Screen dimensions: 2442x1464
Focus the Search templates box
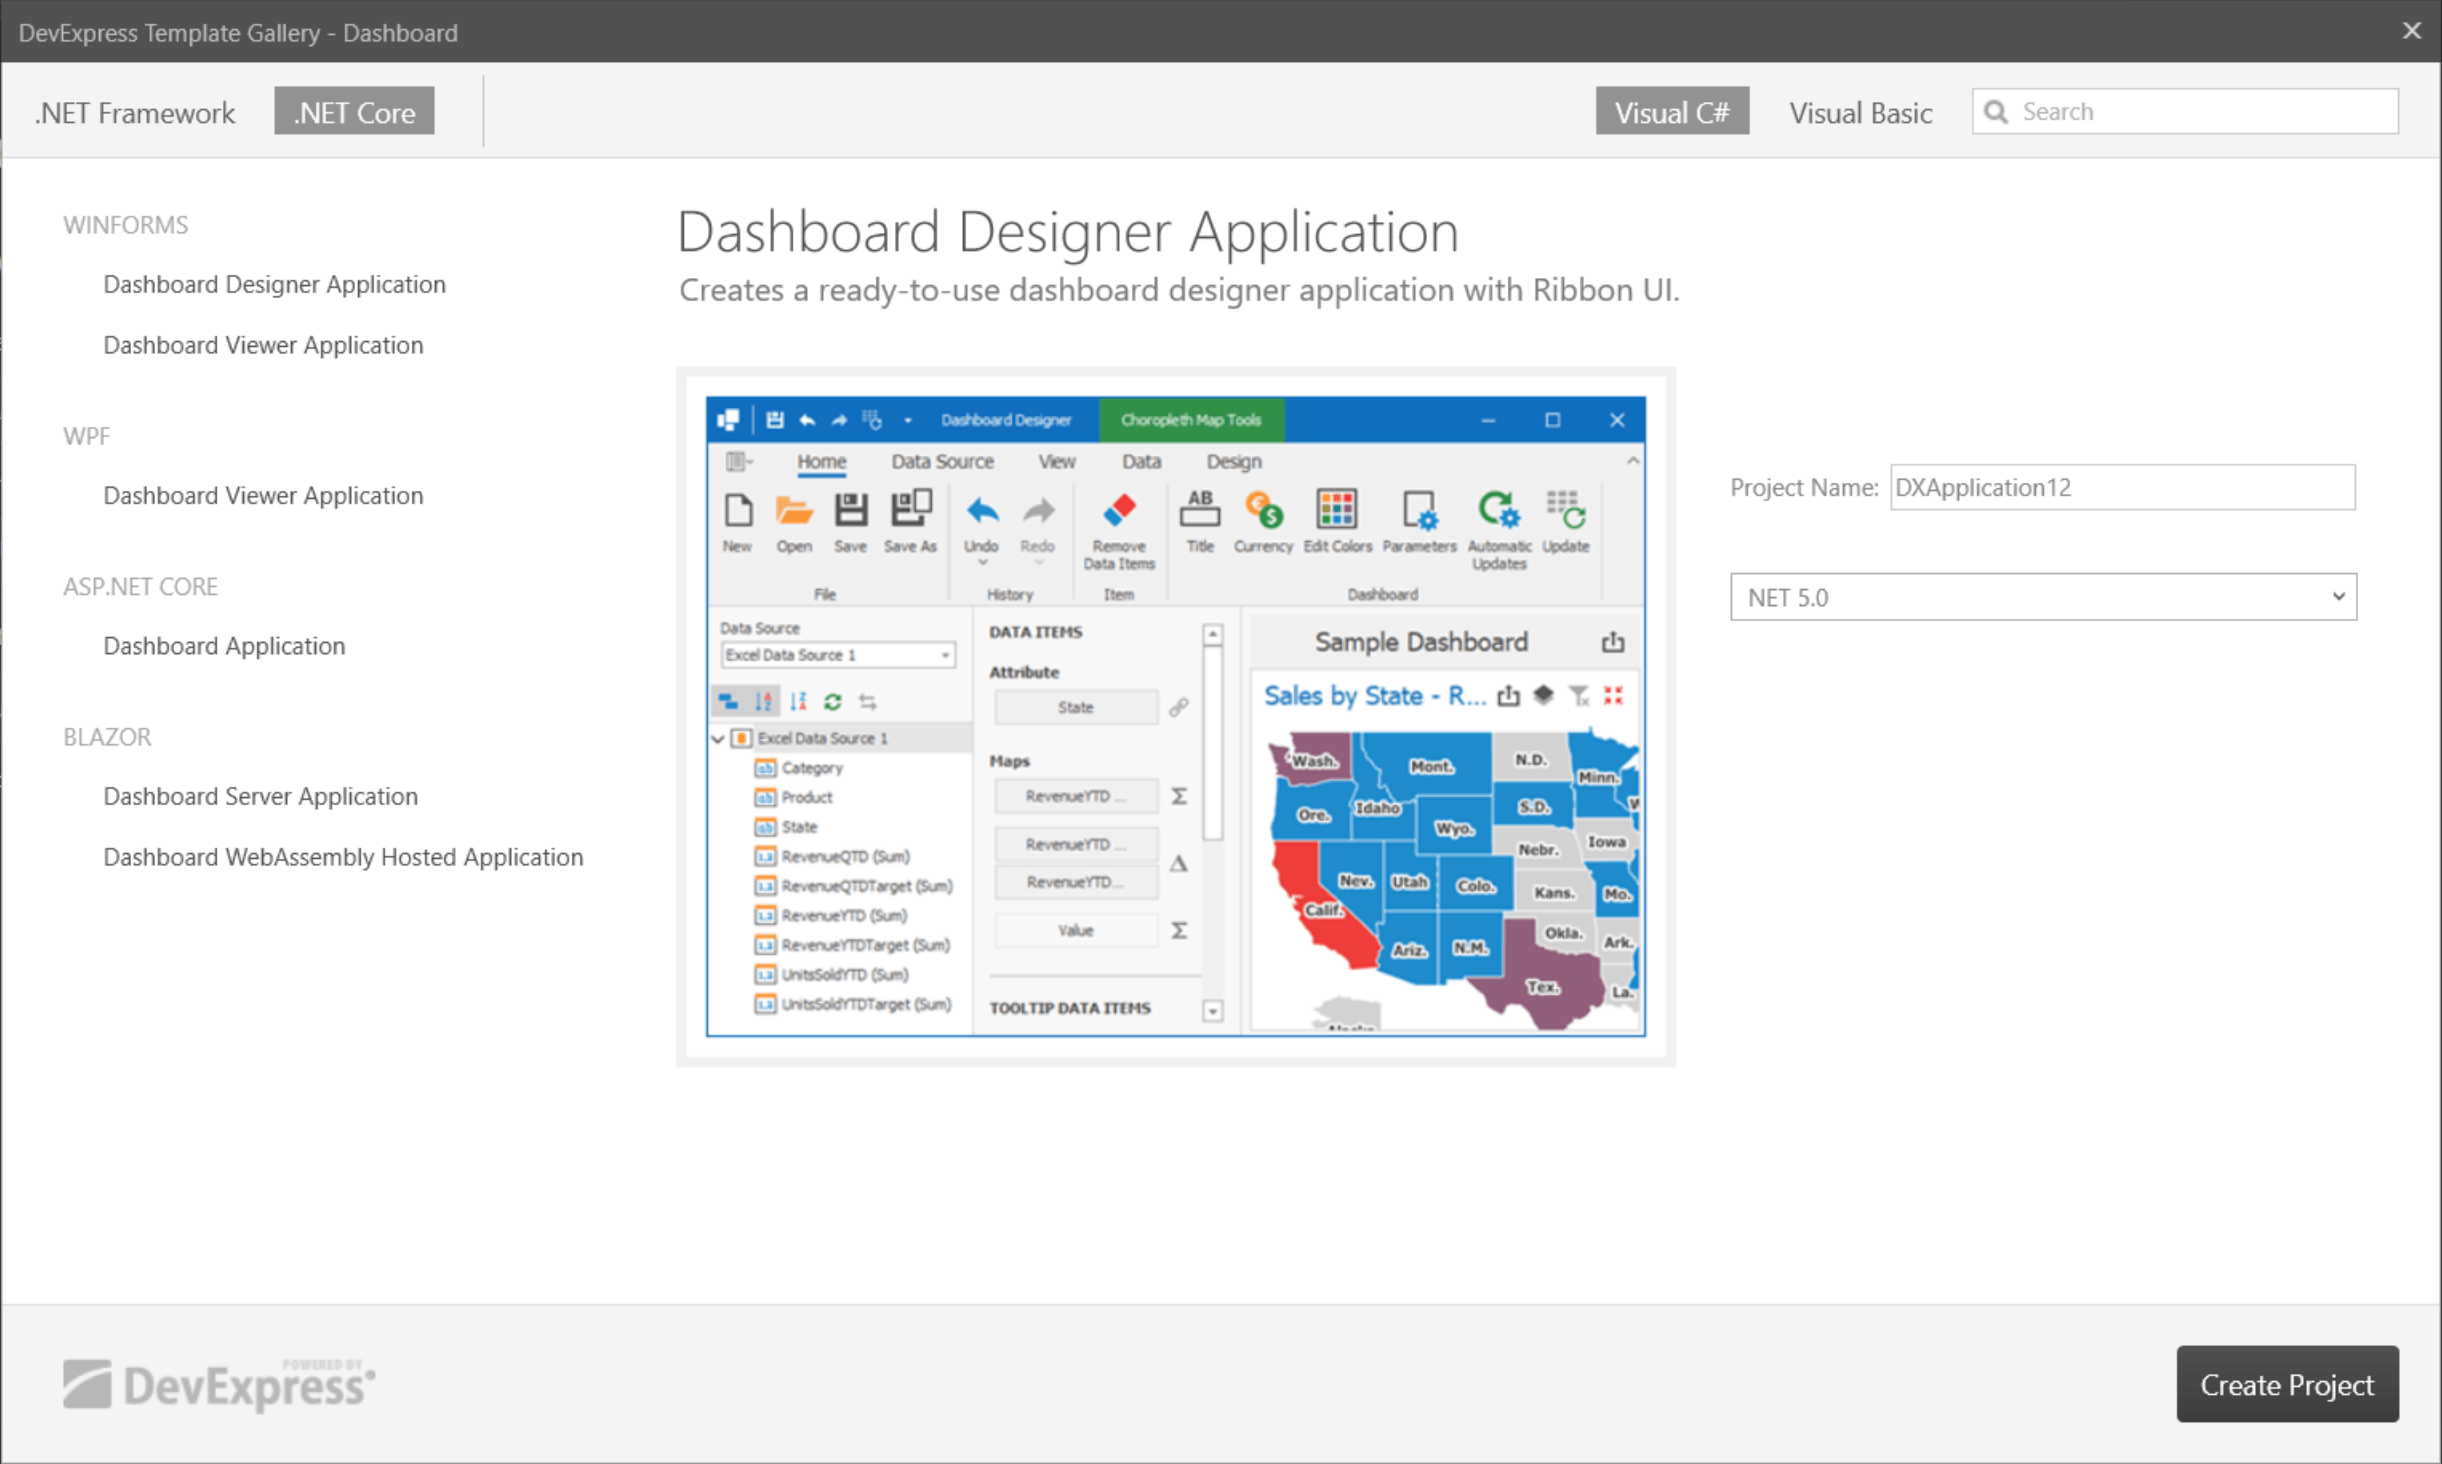[x=2200, y=111]
